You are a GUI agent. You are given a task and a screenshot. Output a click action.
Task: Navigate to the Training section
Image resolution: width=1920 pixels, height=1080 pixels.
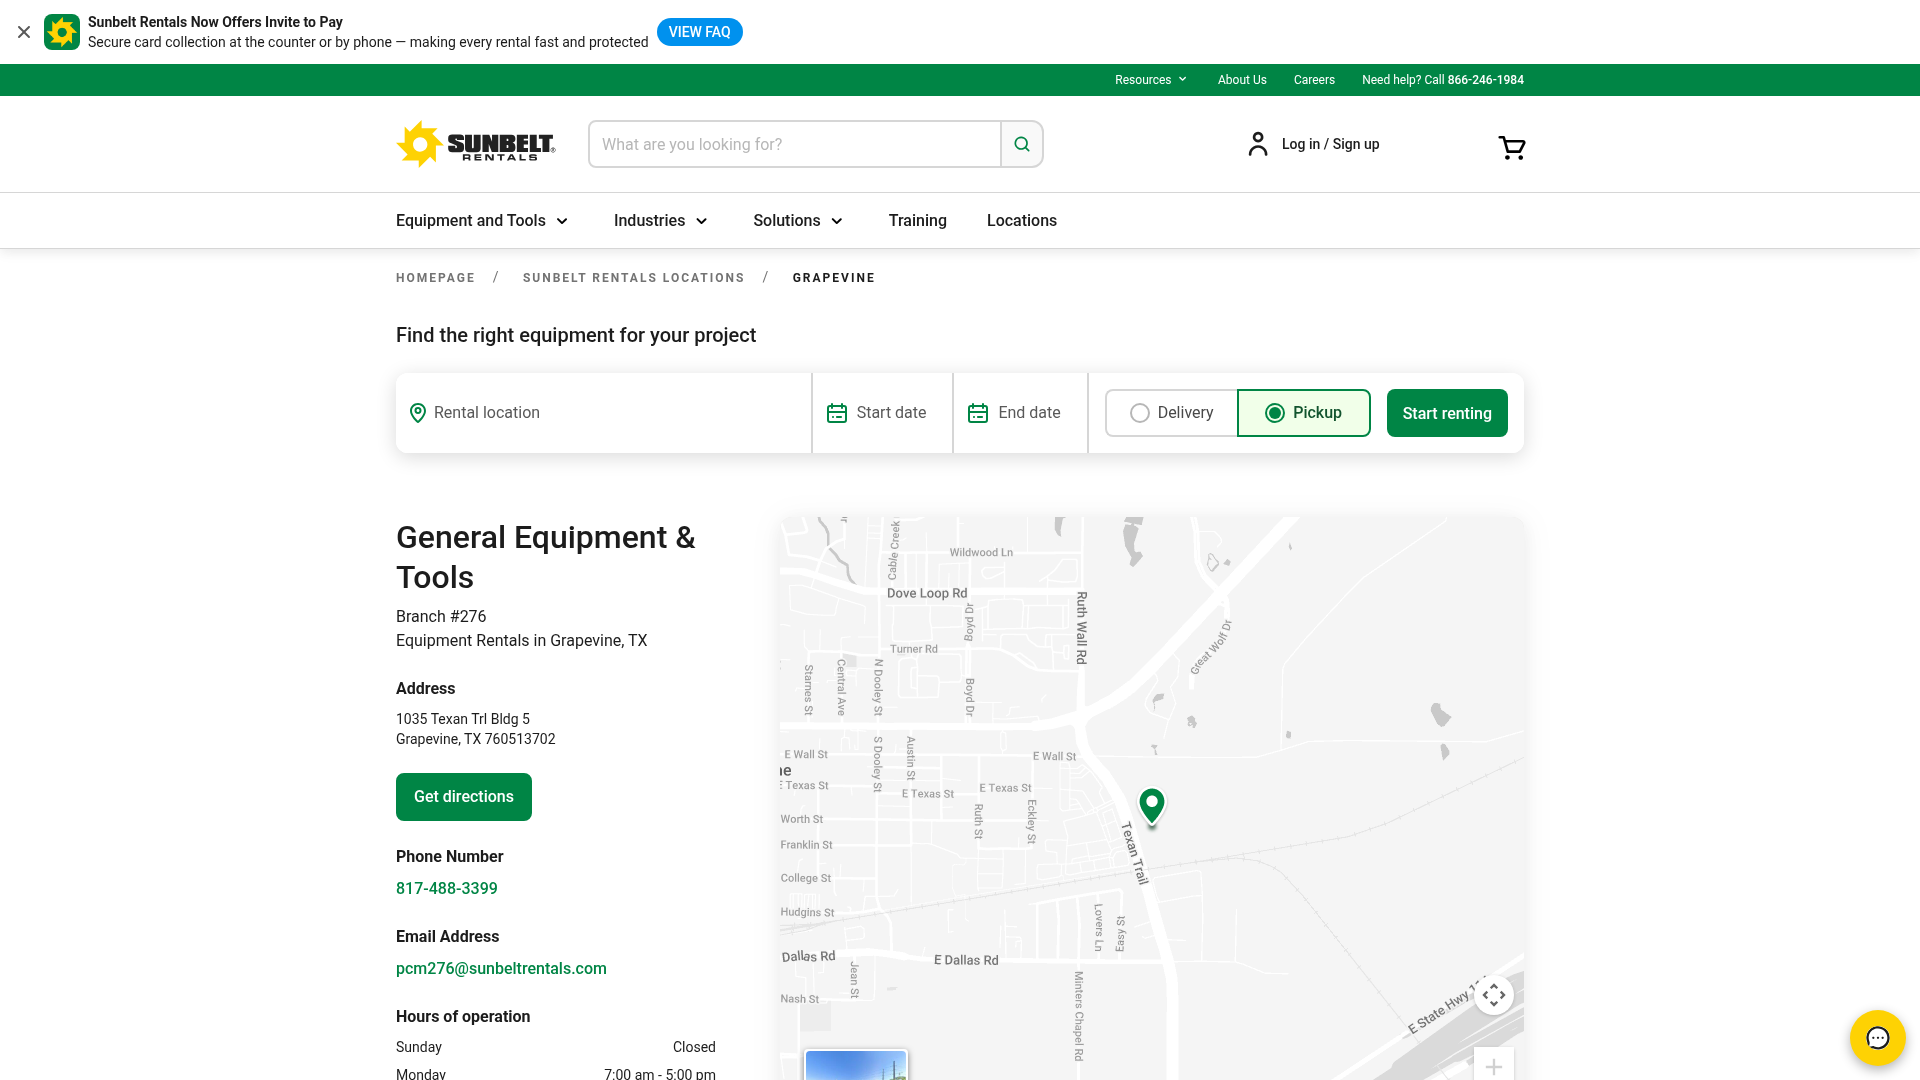point(917,220)
